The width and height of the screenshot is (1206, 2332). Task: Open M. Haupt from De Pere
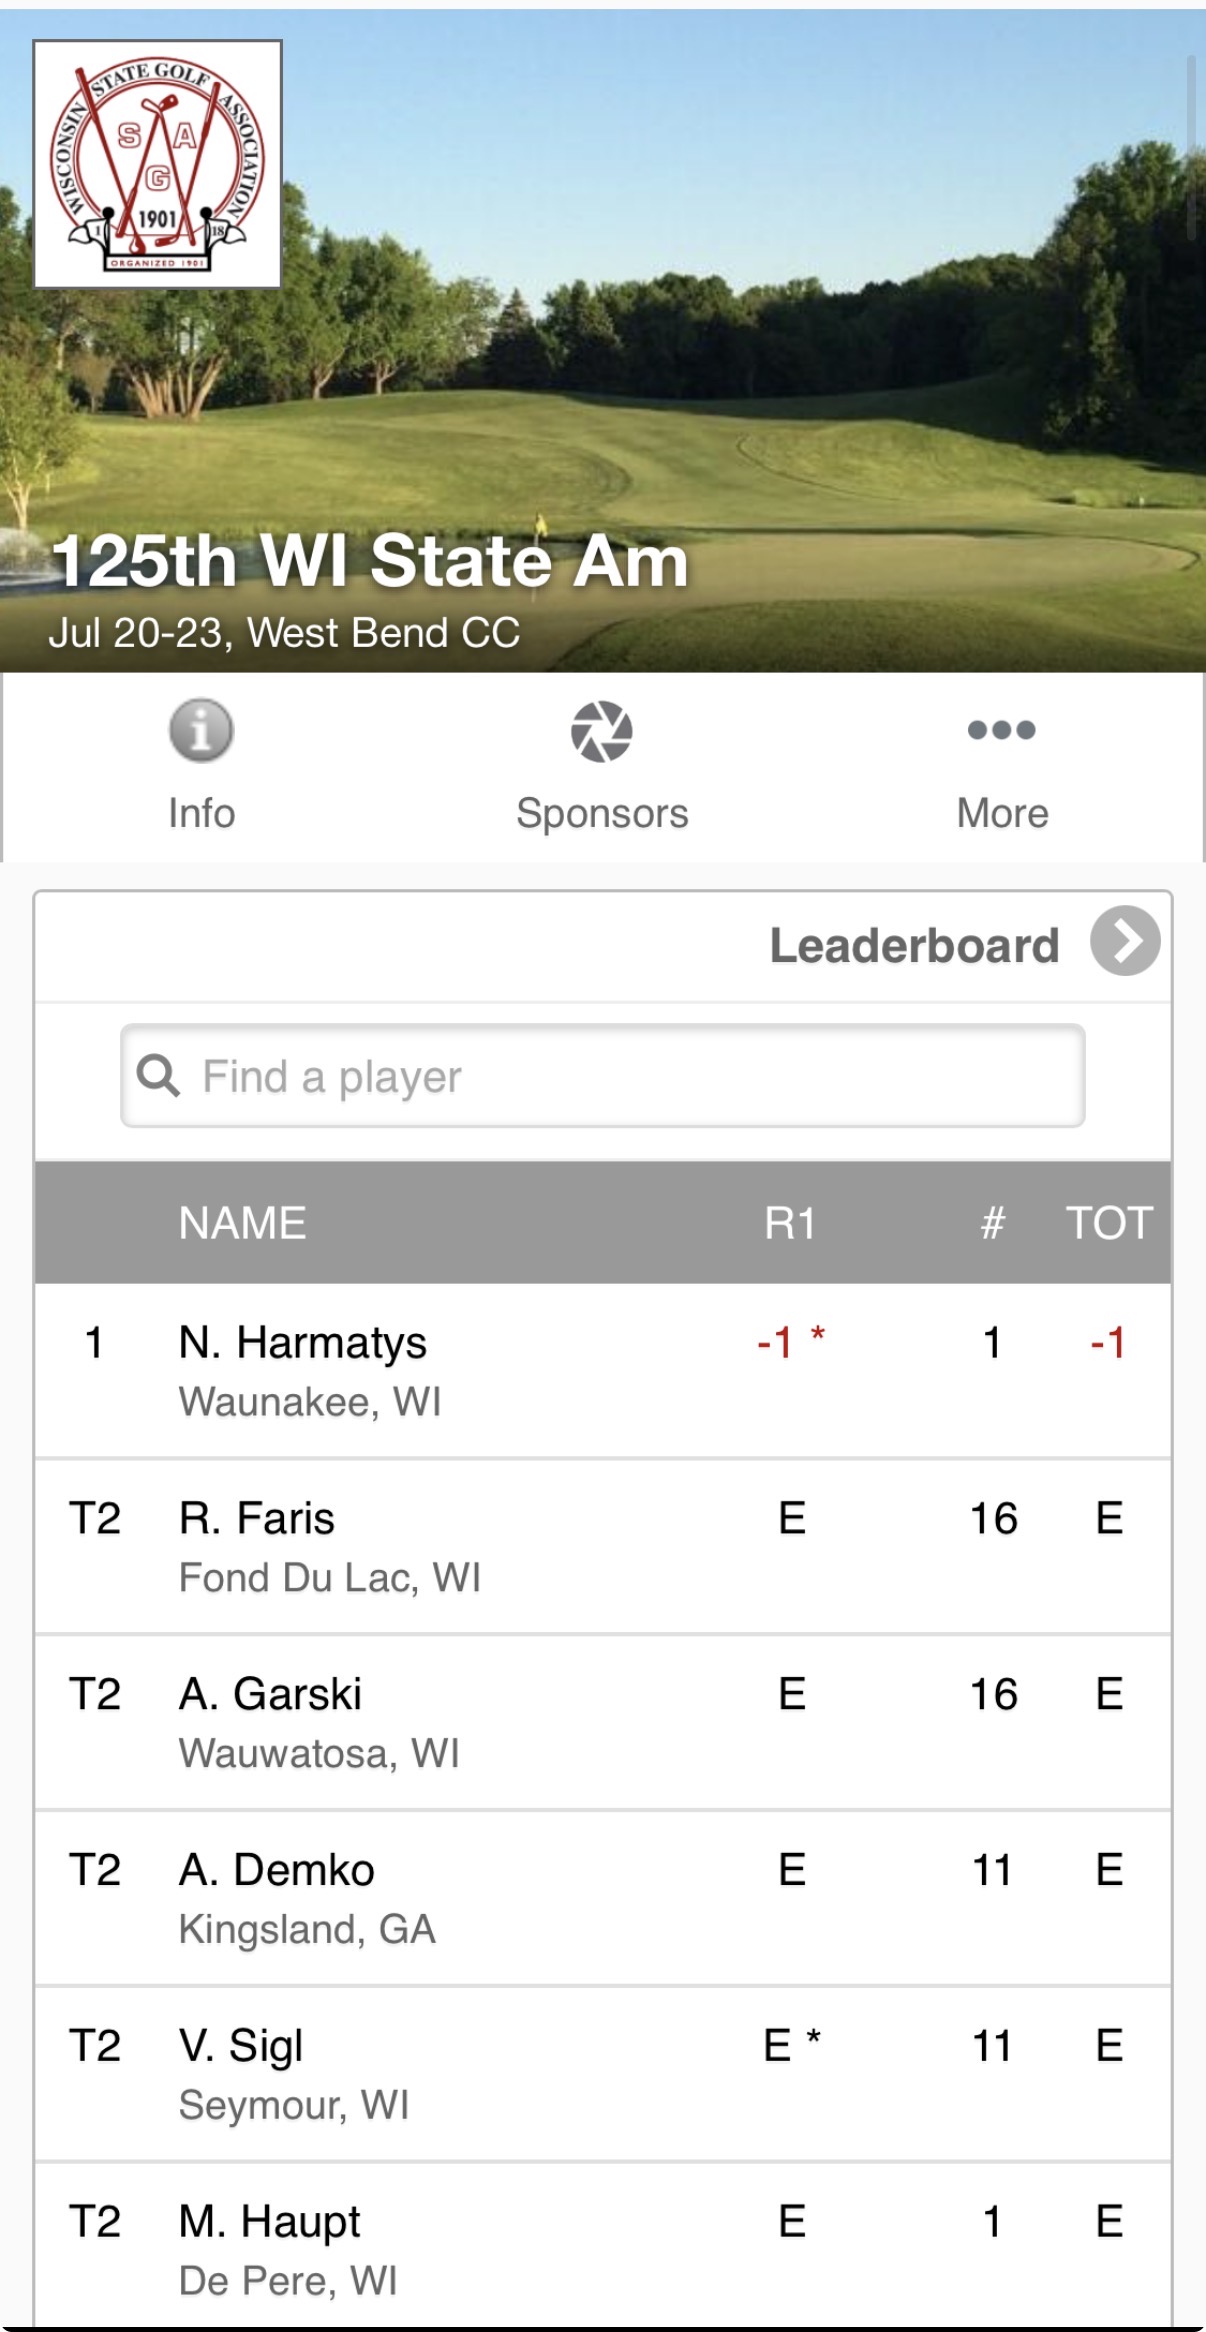[603, 2246]
